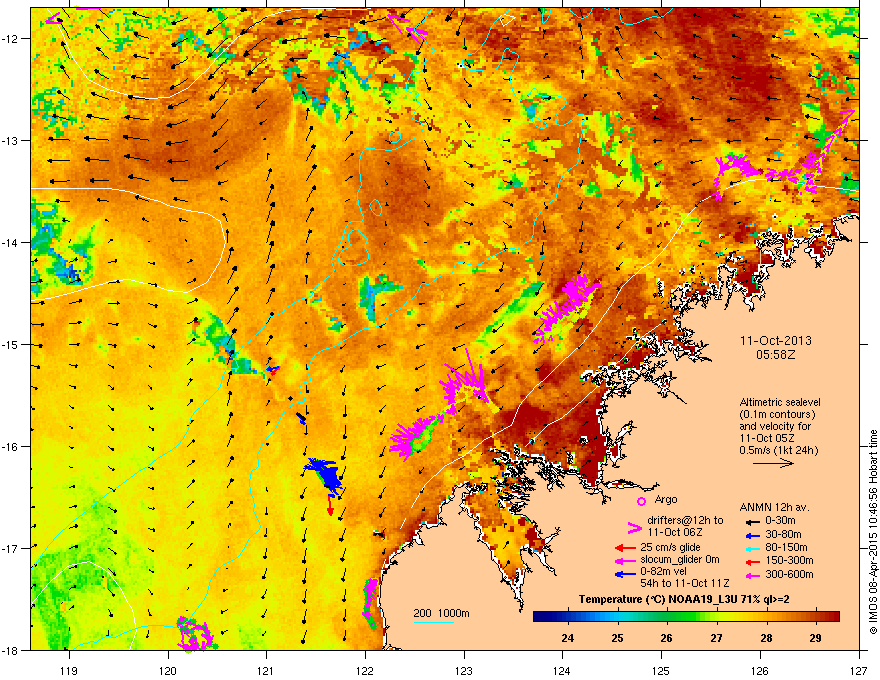This screenshot has height=680, width=880.
Task: Click the magenta arrow beside 'slocum_glider 0m'
Action: 625,560
